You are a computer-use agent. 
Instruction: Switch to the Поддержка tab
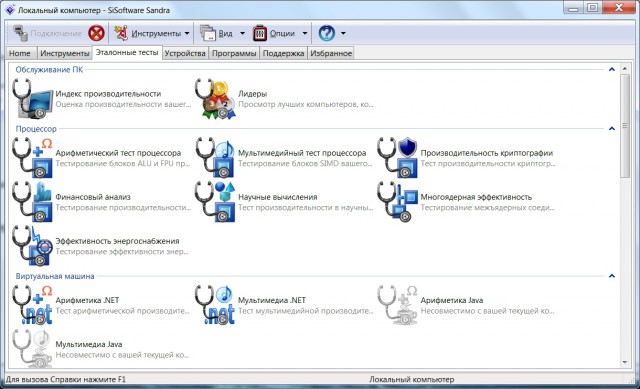click(x=283, y=53)
